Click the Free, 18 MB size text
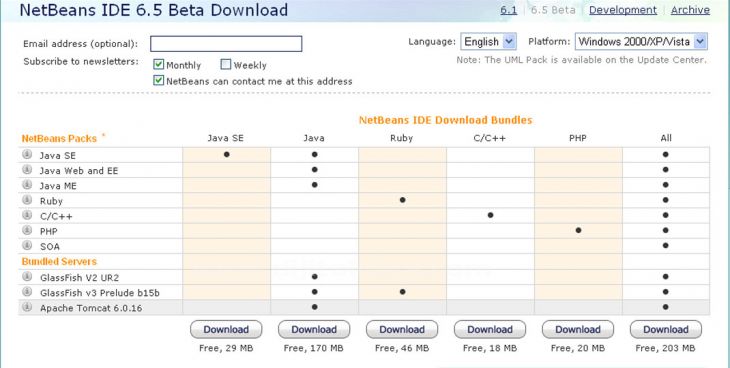Screen dimensions: 730x368 tap(490, 348)
